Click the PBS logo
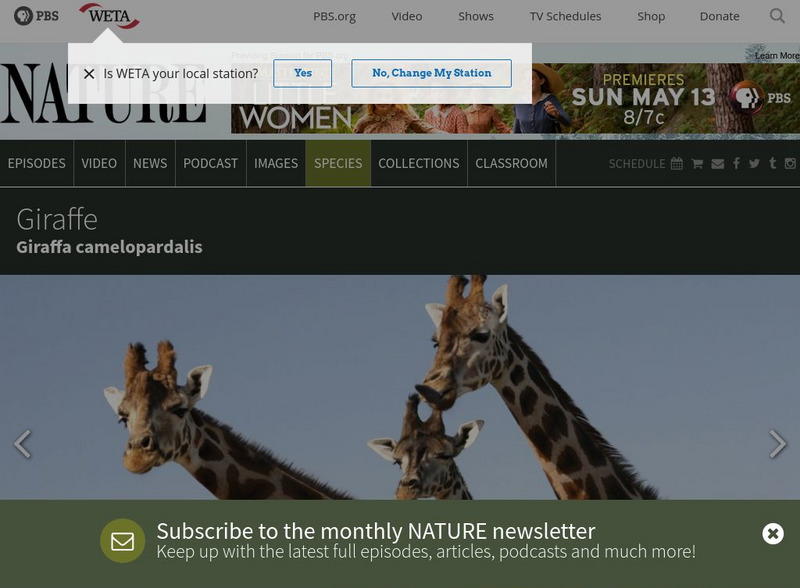This screenshot has height=588, width=800. tap(36, 16)
